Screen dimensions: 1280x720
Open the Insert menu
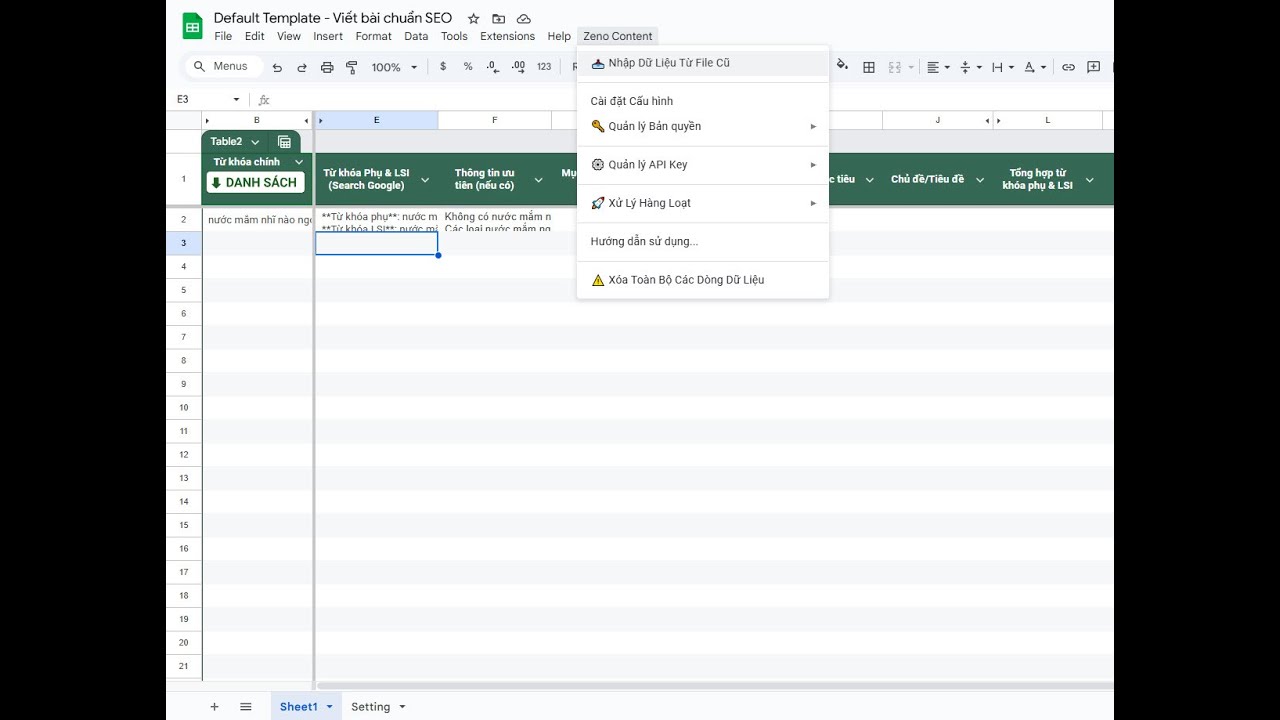(328, 36)
